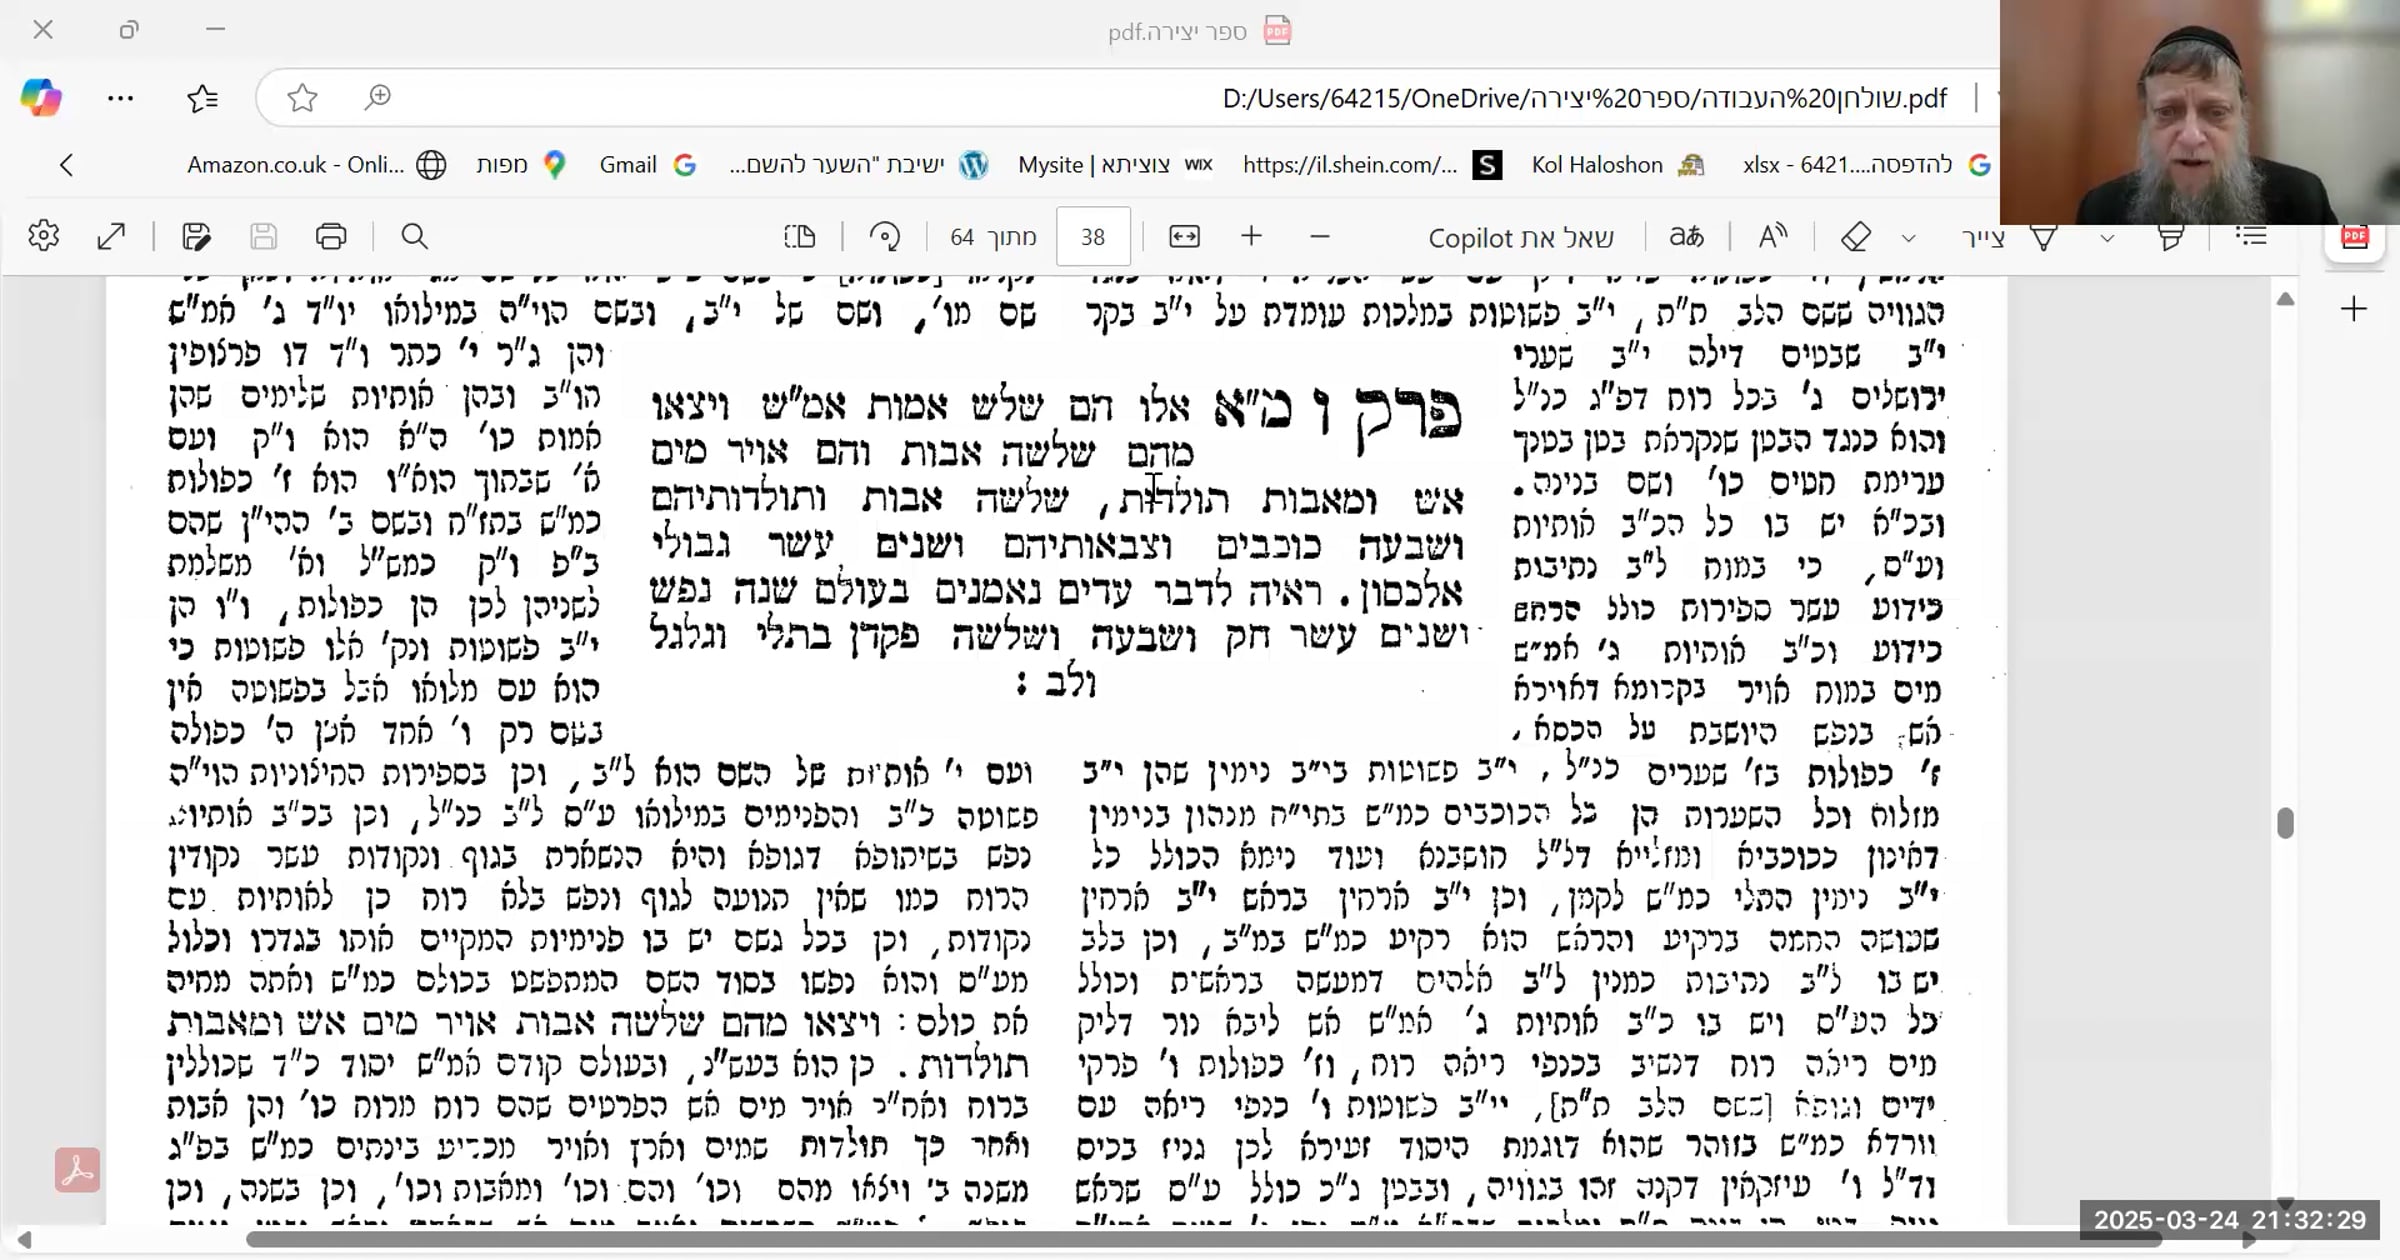Open the Gmail bookmark
This screenshot has height=1260, width=2400.
tap(647, 165)
